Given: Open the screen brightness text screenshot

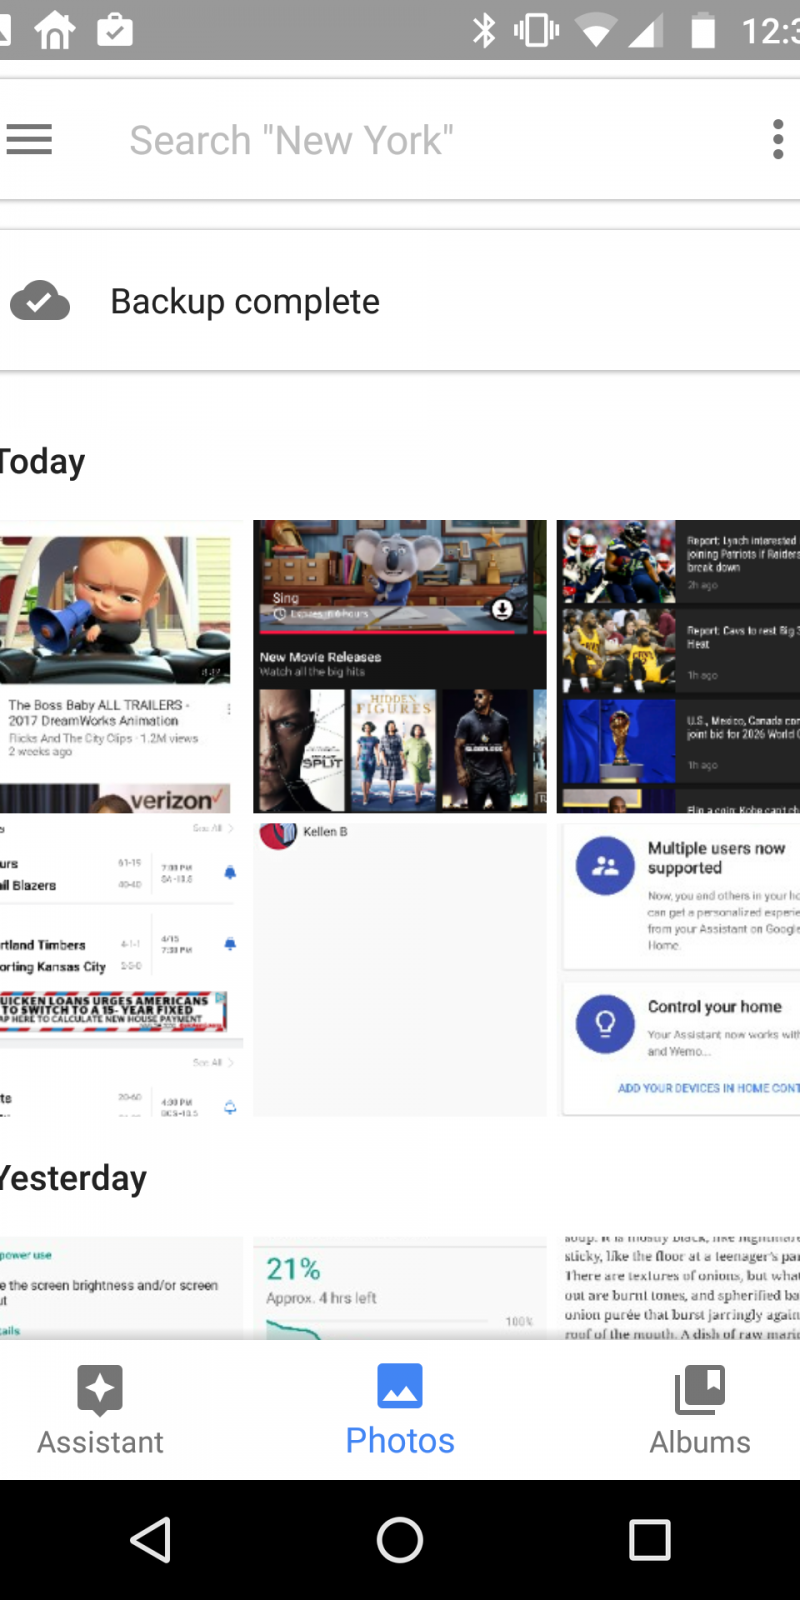Looking at the screenshot, I should [x=120, y=1288].
